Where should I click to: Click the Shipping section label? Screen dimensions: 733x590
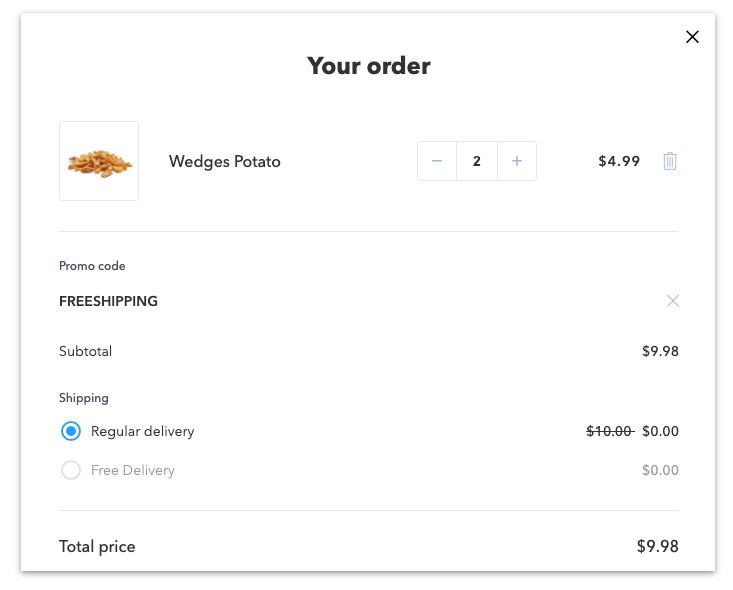click(84, 398)
